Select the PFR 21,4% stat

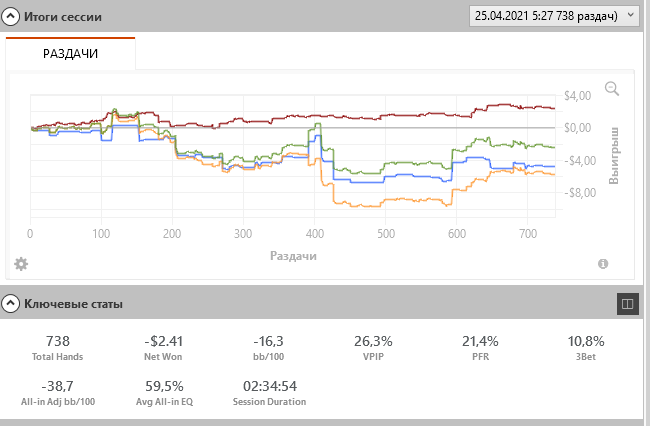(x=480, y=348)
